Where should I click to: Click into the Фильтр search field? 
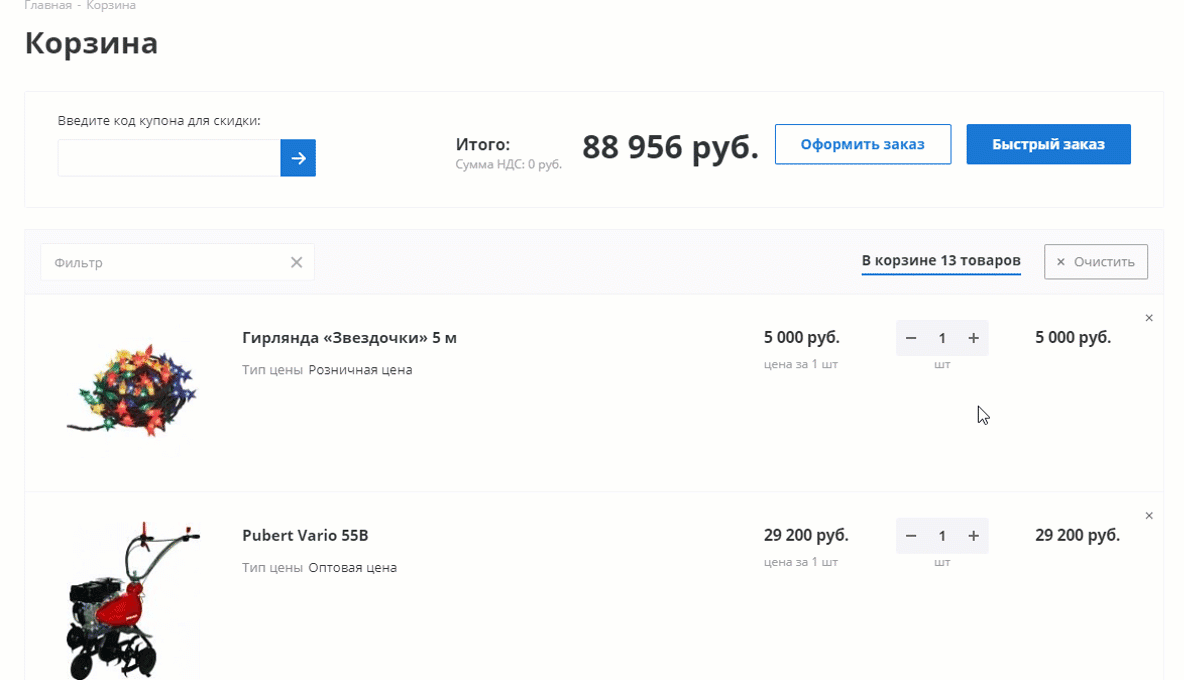coord(165,262)
